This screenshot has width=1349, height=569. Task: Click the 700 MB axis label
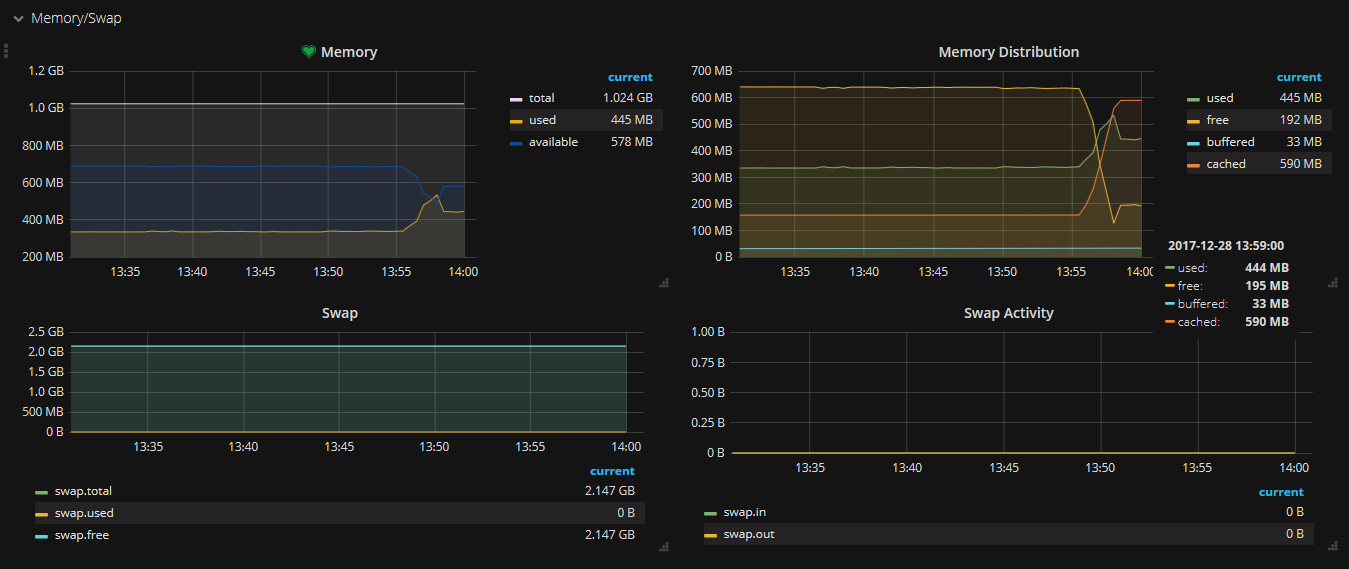[x=712, y=71]
